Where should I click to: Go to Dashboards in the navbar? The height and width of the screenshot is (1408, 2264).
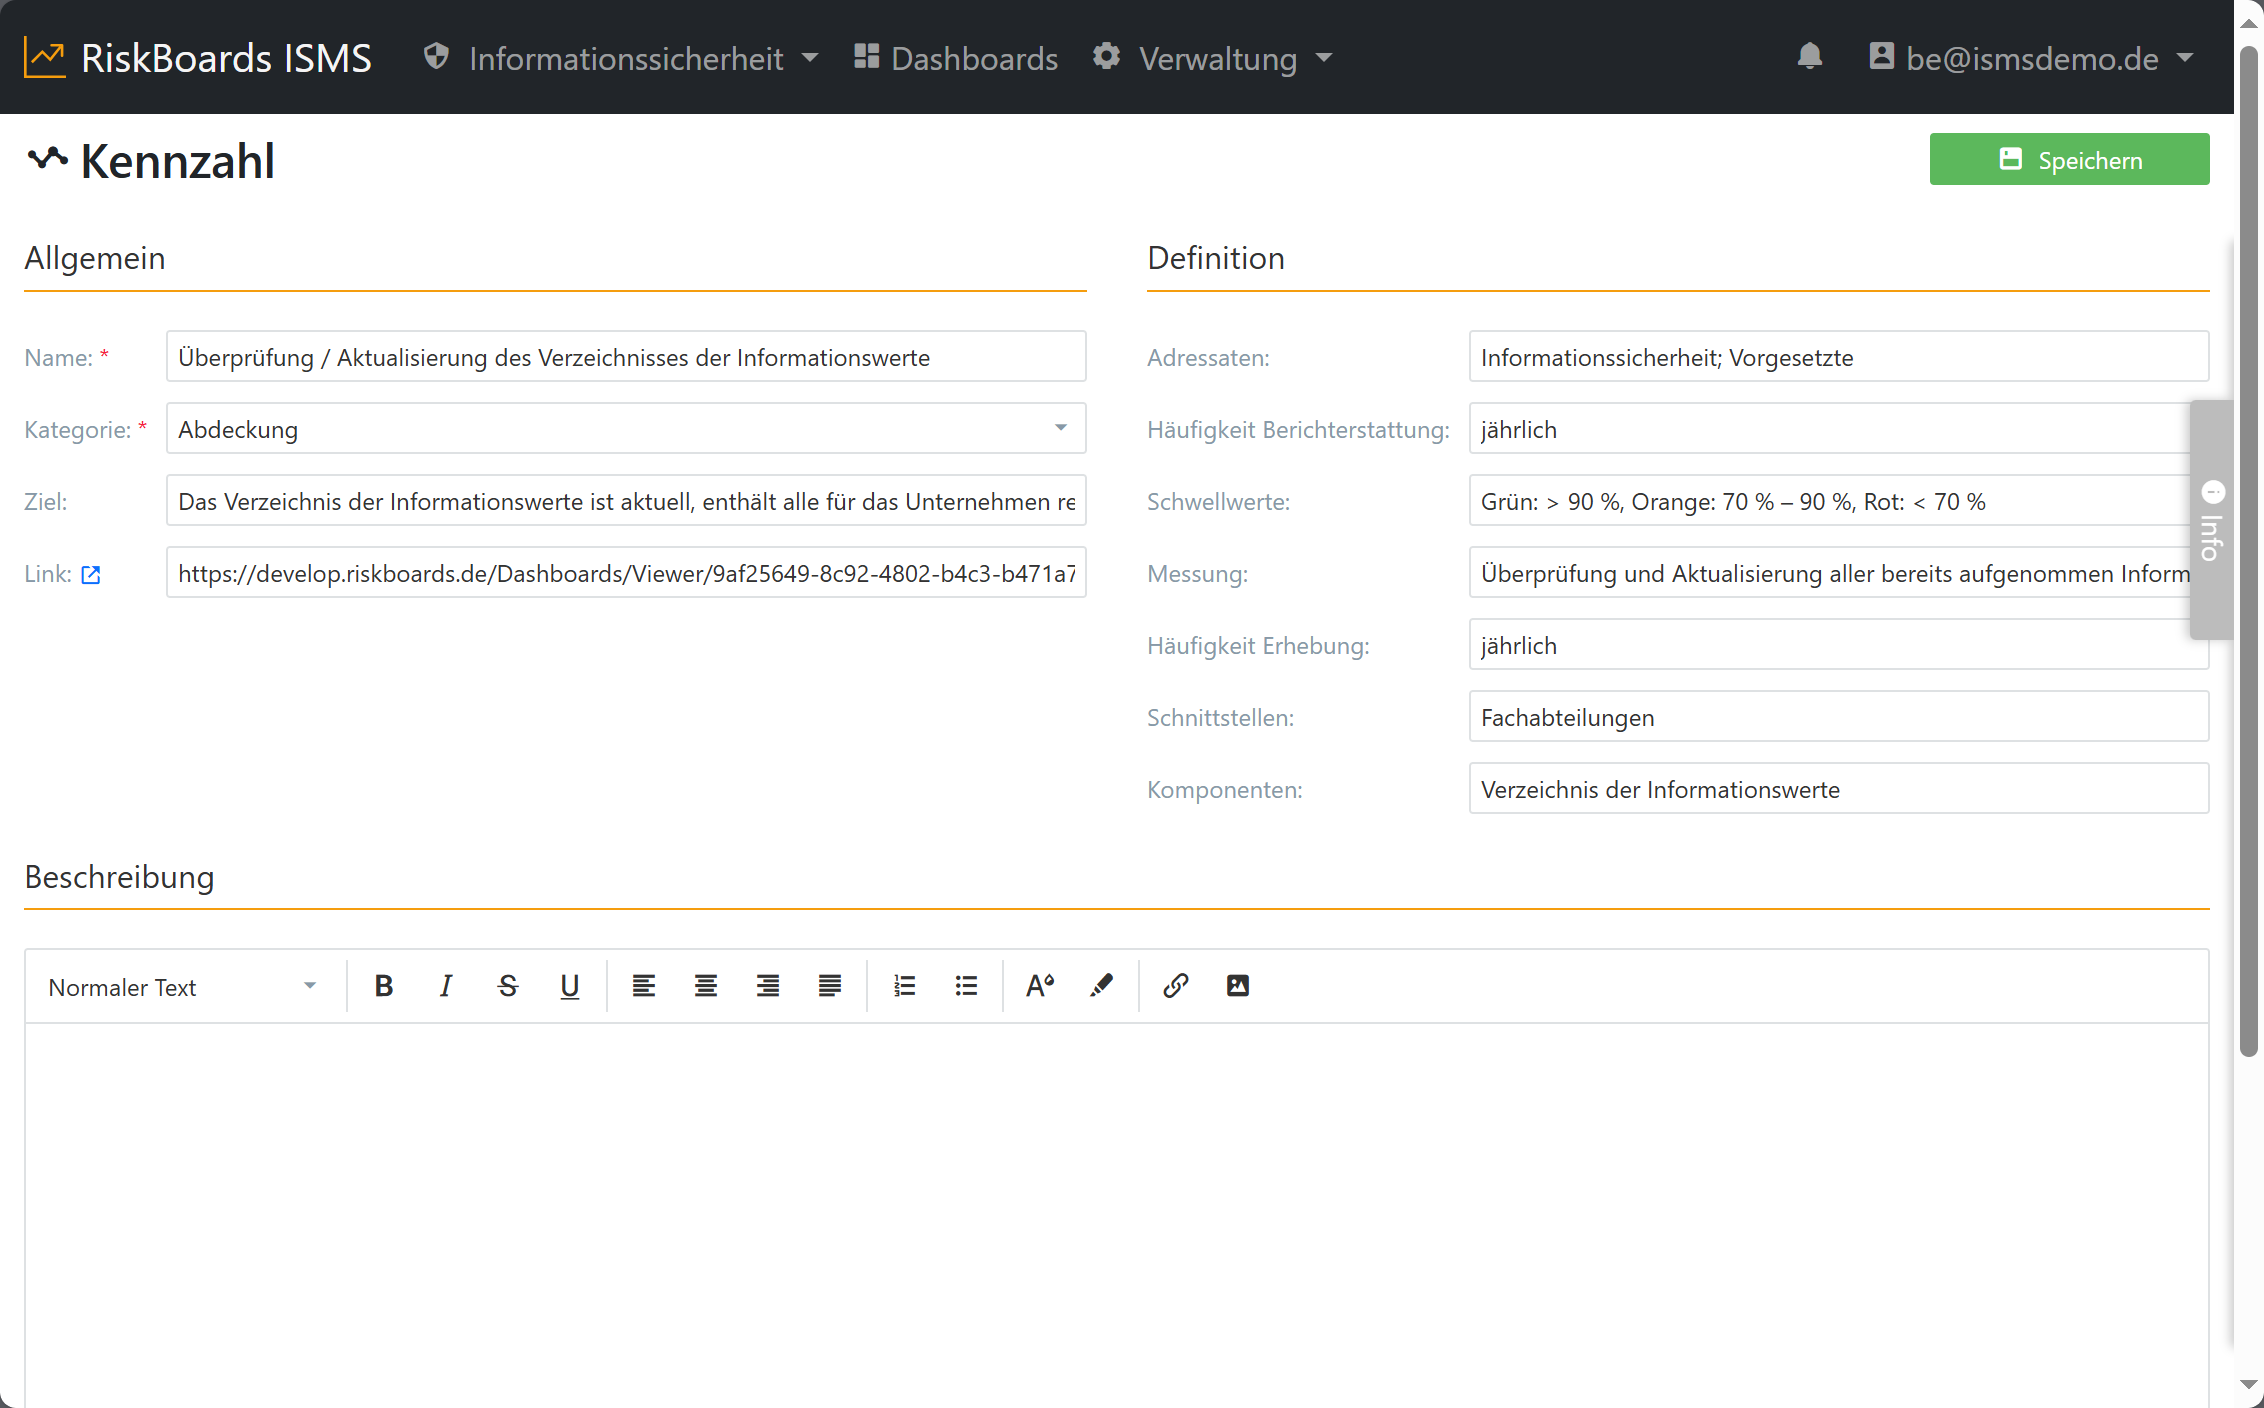pos(956,58)
